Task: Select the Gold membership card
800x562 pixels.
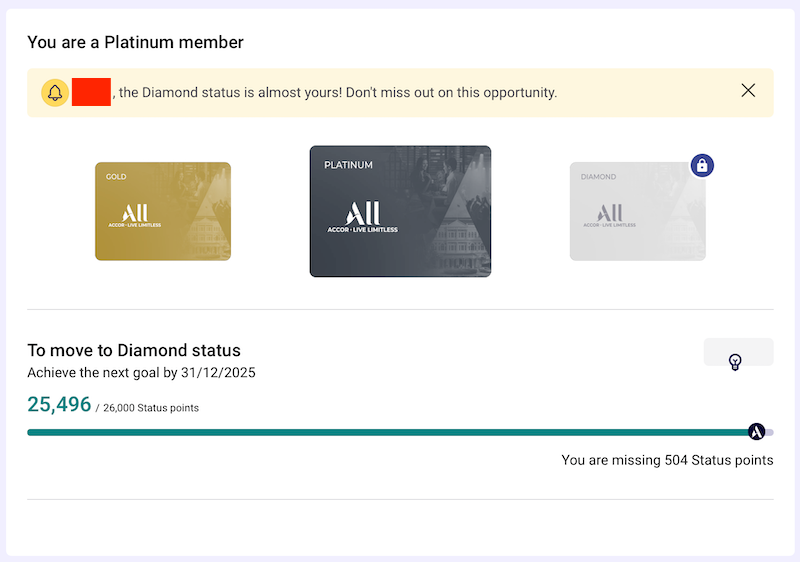Action: [163, 211]
